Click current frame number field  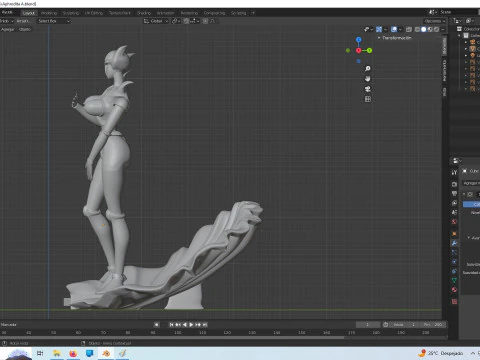tap(368, 324)
